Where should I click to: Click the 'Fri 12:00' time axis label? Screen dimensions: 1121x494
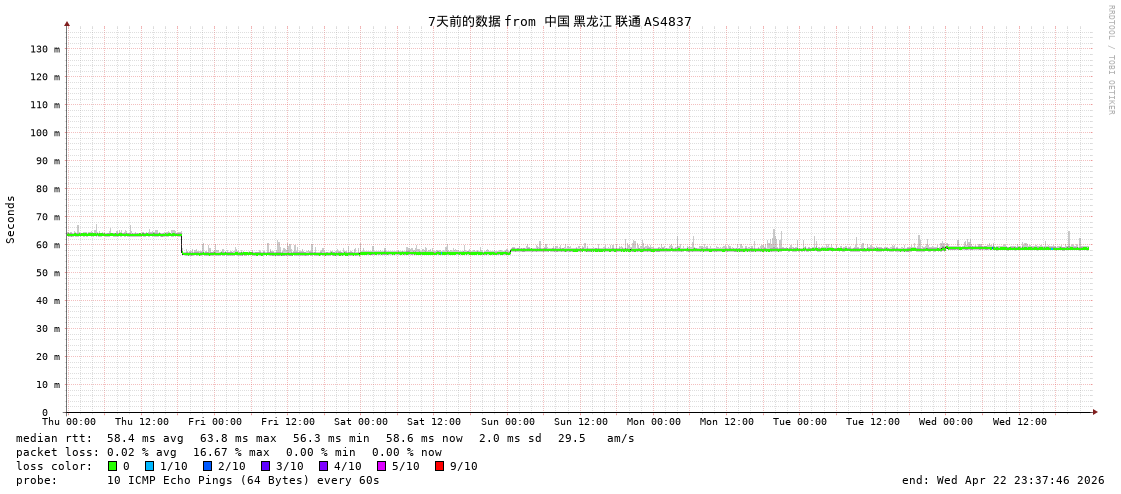click(288, 422)
